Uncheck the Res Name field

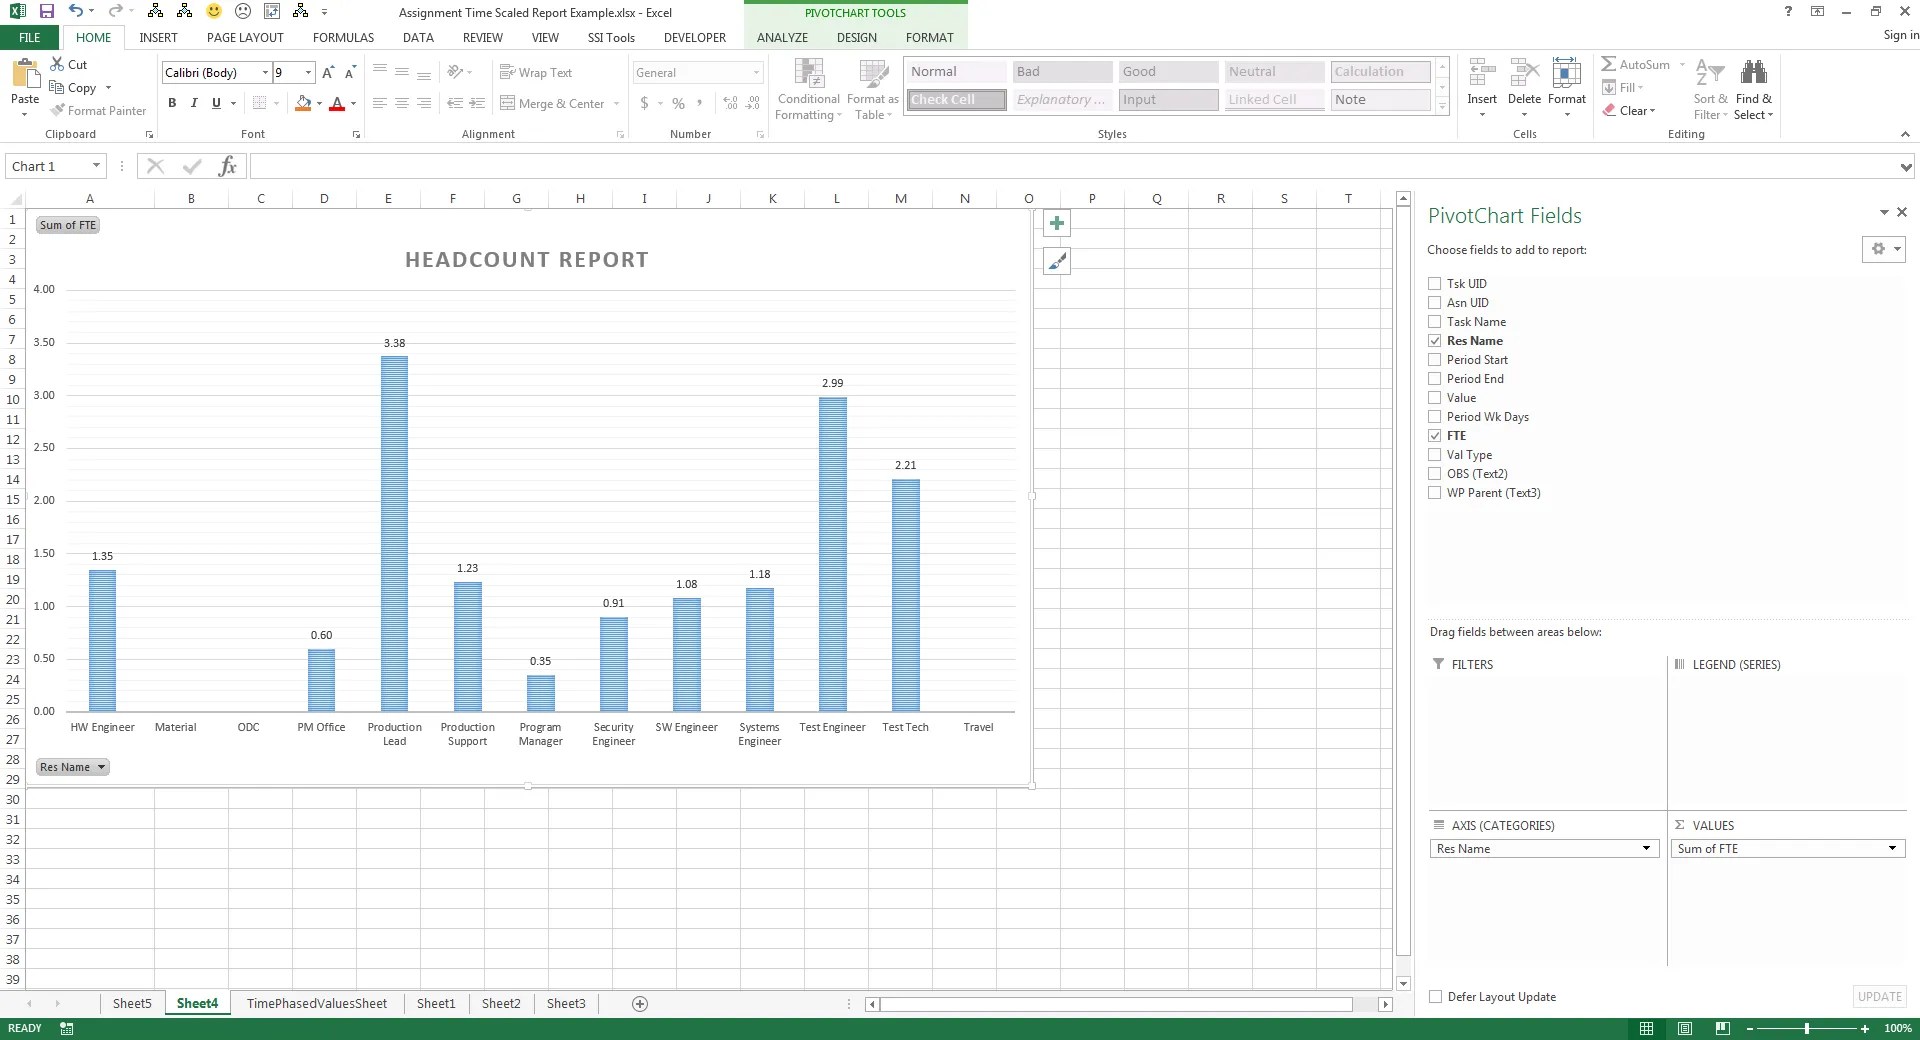[x=1435, y=340]
